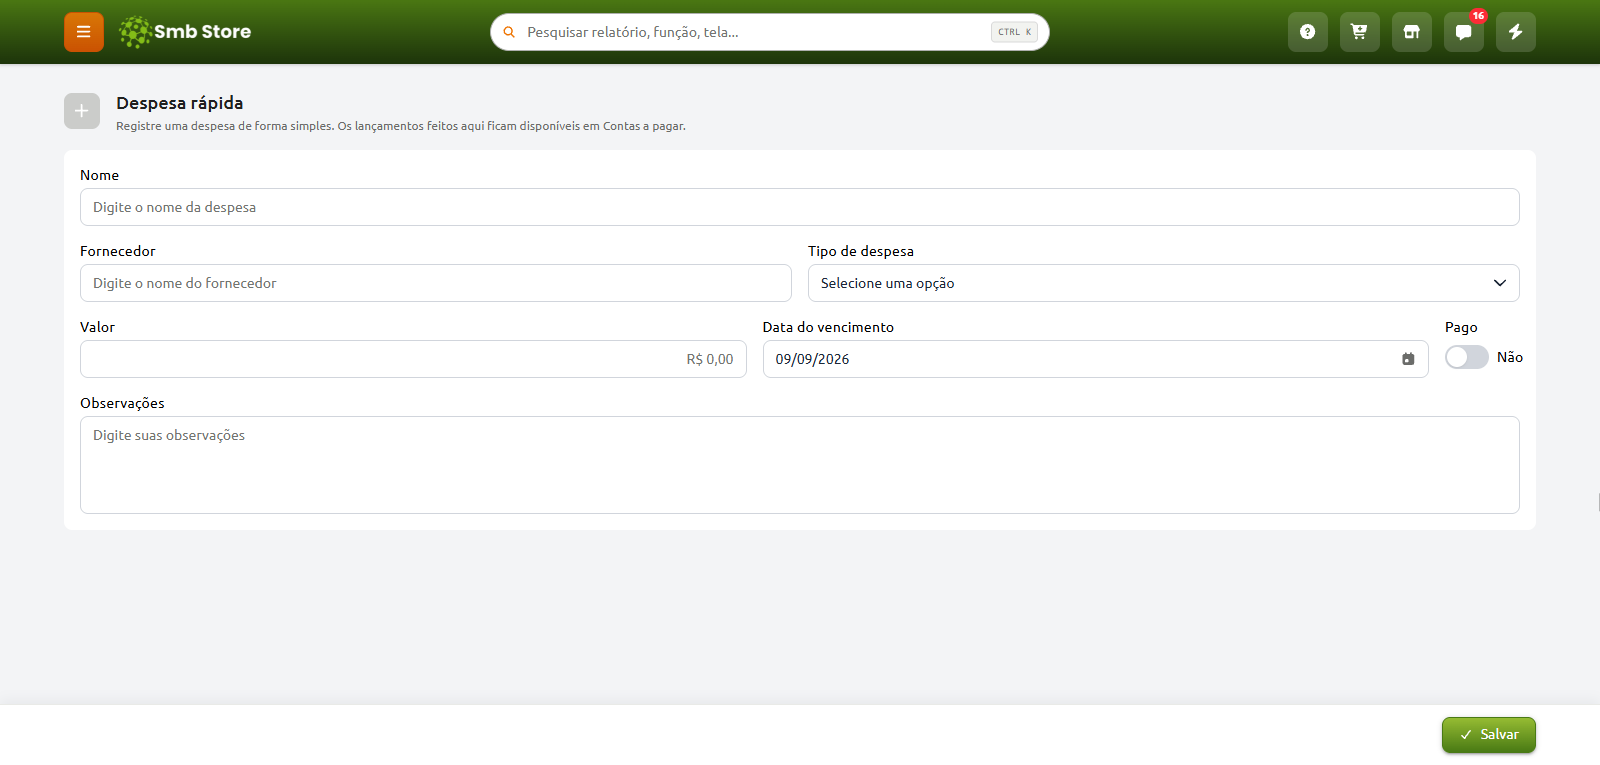Click the Salvar button

click(x=1489, y=735)
